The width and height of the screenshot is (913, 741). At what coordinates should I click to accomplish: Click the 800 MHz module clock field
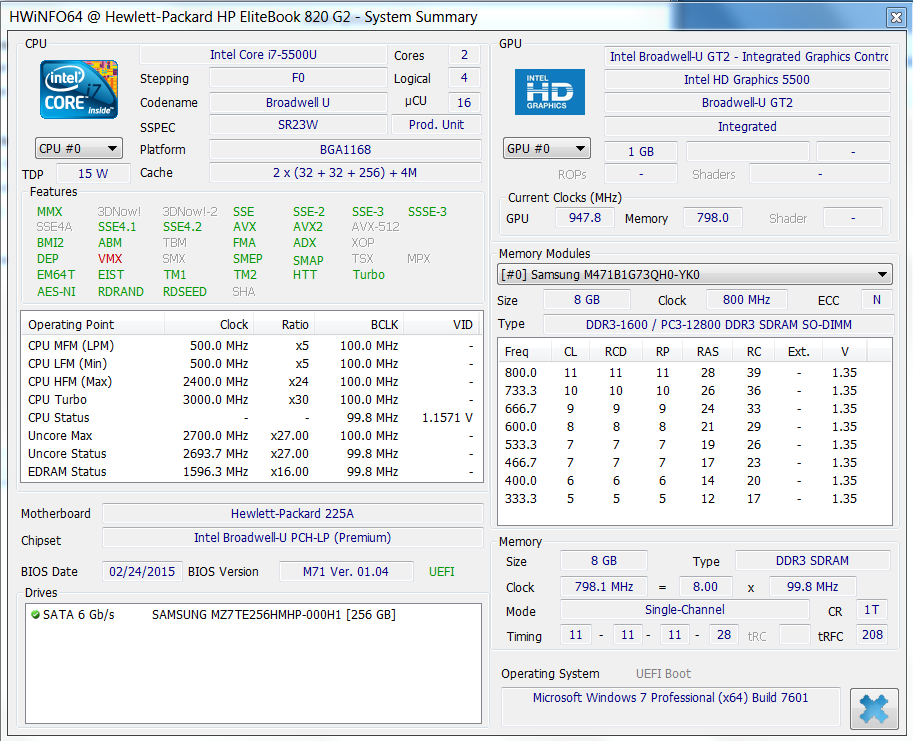pos(746,300)
